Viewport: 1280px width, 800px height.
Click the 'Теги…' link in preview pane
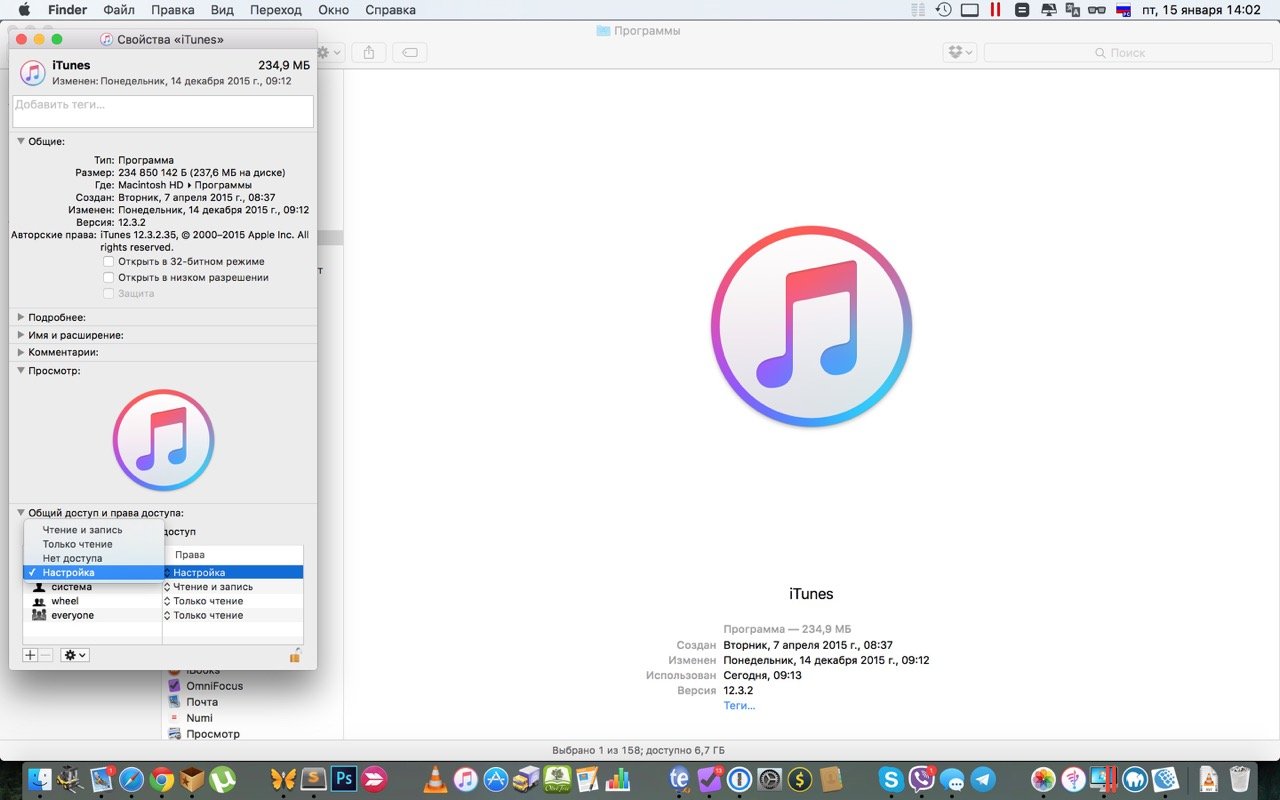click(x=739, y=705)
